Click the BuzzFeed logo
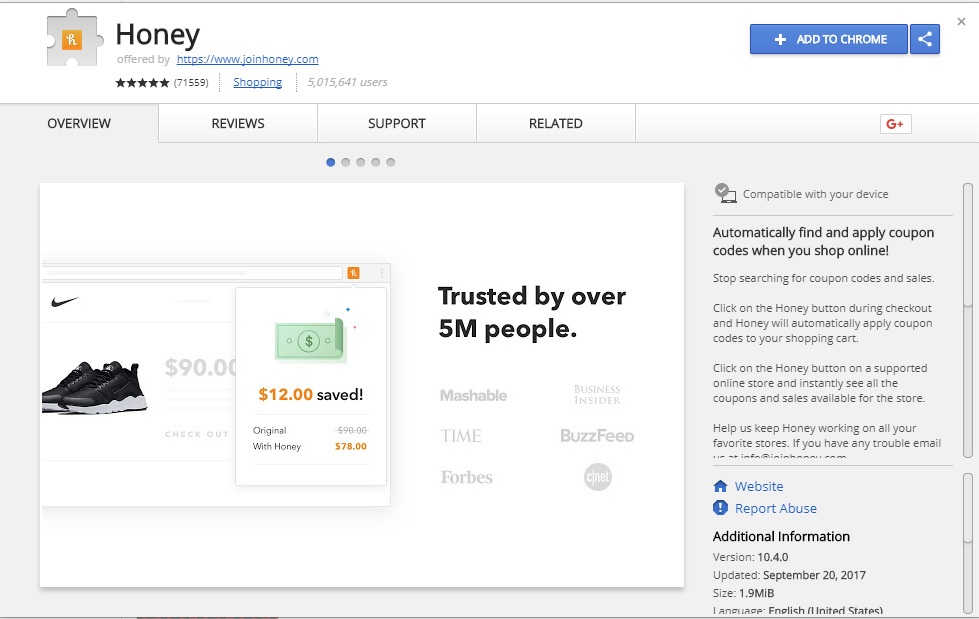The image size is (979, 619). click(597, 436)
